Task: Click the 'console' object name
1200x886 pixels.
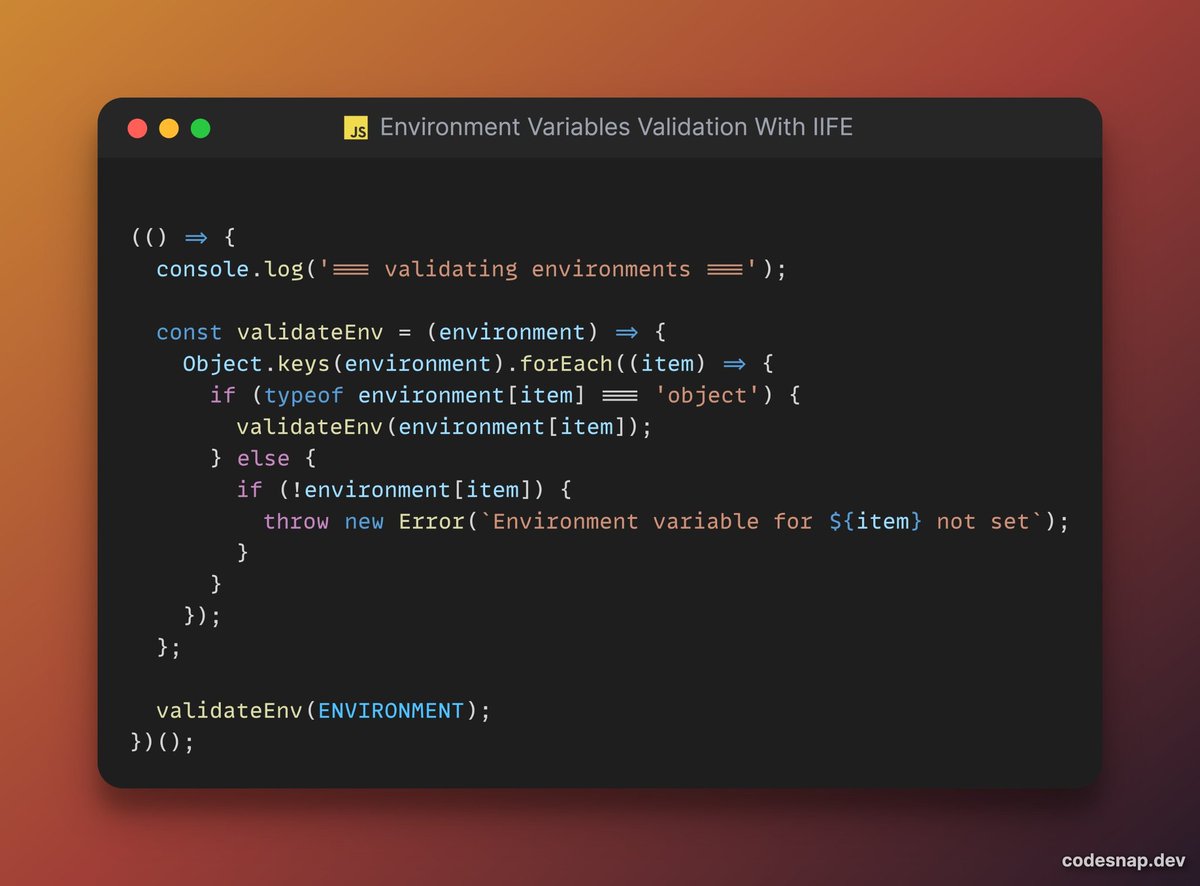Action: pyautogui.click(x=203, y=269)
